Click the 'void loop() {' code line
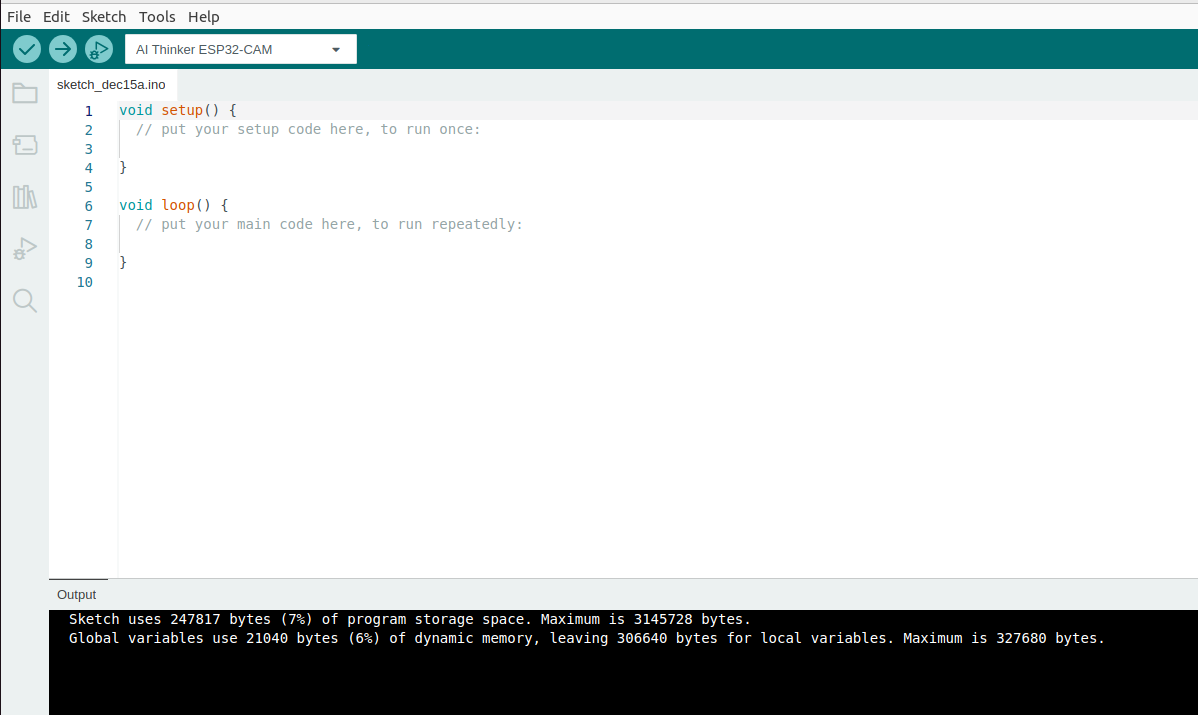Viewport: 1198px width, 715px height. point(173,205)
